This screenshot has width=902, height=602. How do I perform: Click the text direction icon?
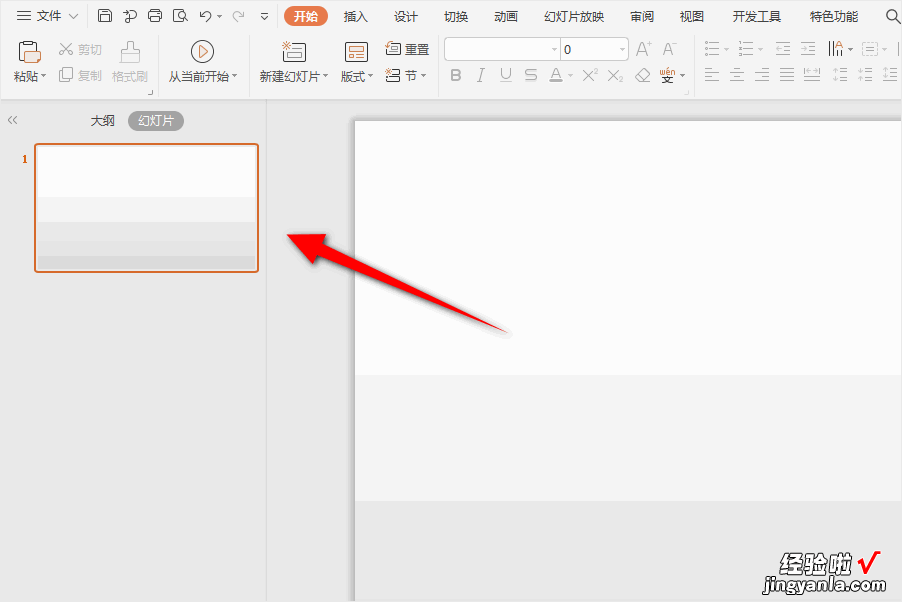pos(836,49)
